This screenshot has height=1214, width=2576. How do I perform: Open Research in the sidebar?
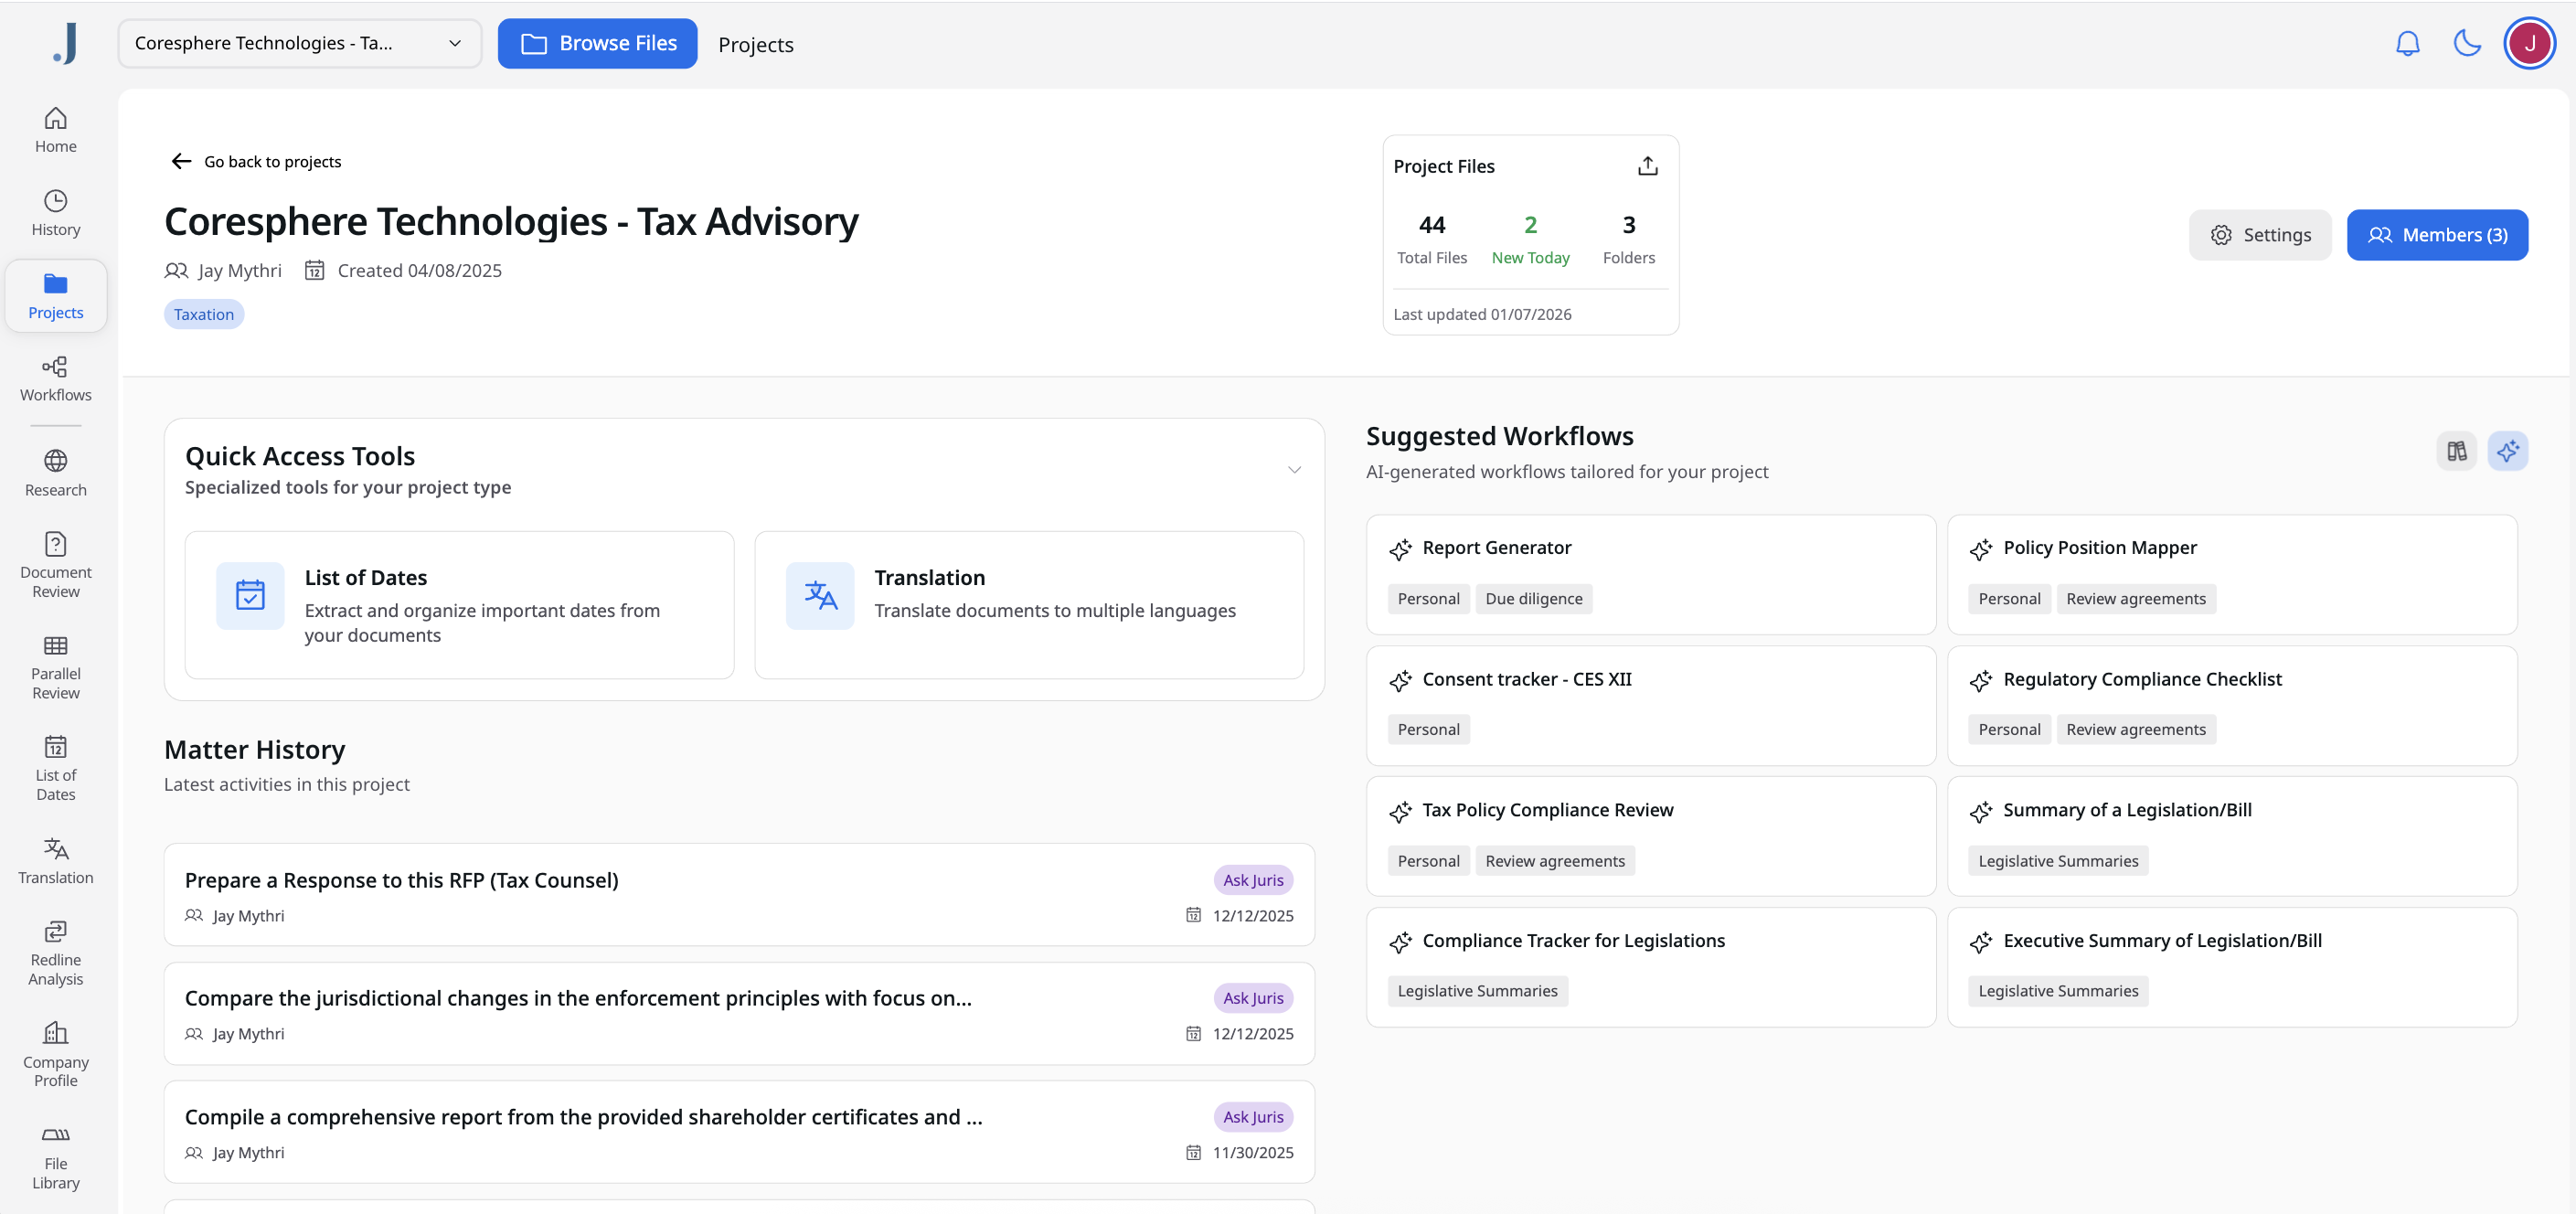[56, 473]
